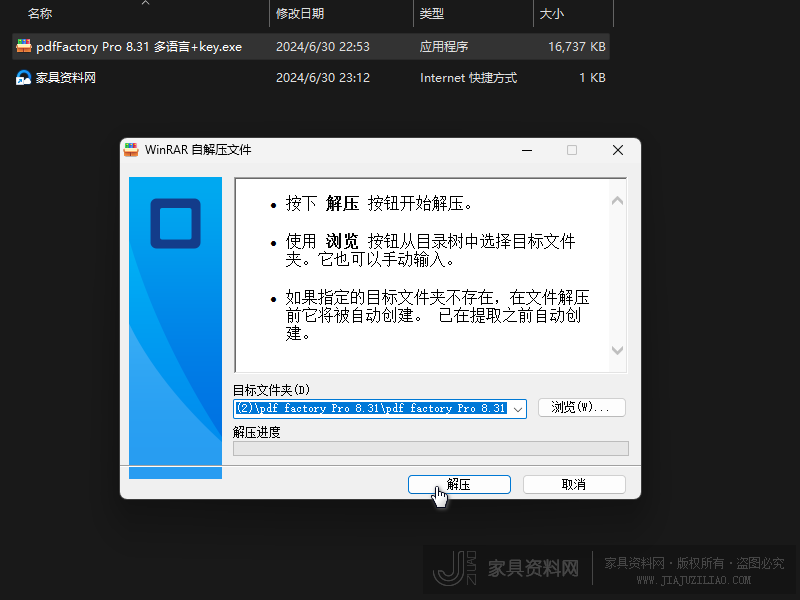800x600 pixels.
Task: Click the date 2024/6/30 22:53 cell
Action: [x=322, y=46]
